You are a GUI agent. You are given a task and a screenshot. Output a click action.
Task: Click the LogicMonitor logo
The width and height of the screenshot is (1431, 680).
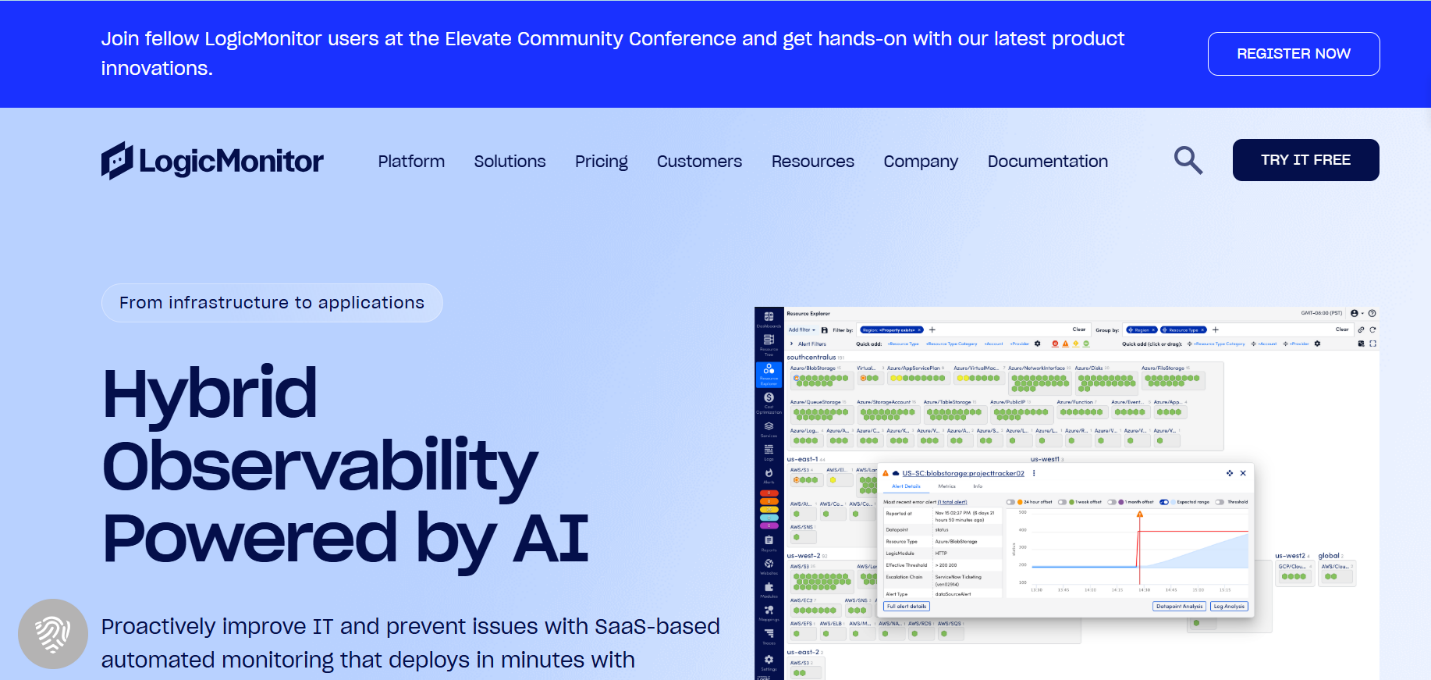pos(212,160)
